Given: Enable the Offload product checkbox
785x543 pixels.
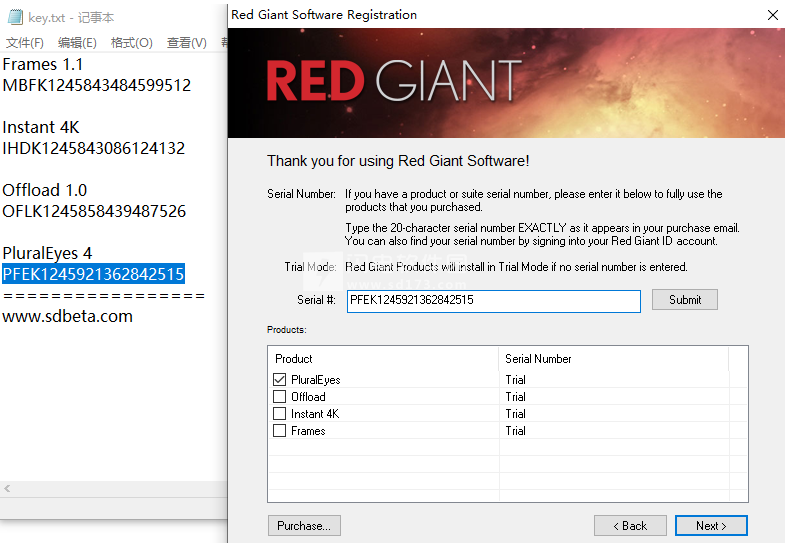Looking at the screenshot, I should (279, 397).
